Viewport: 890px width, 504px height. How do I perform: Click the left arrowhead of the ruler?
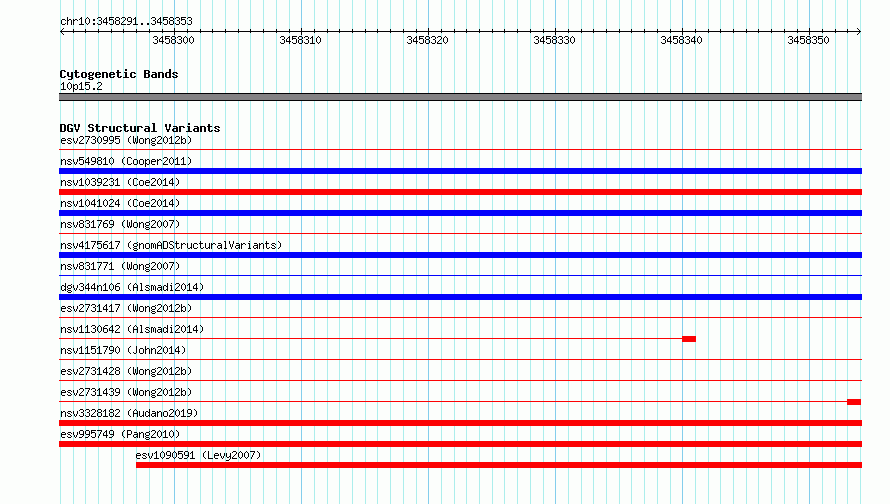click(62, 31)
